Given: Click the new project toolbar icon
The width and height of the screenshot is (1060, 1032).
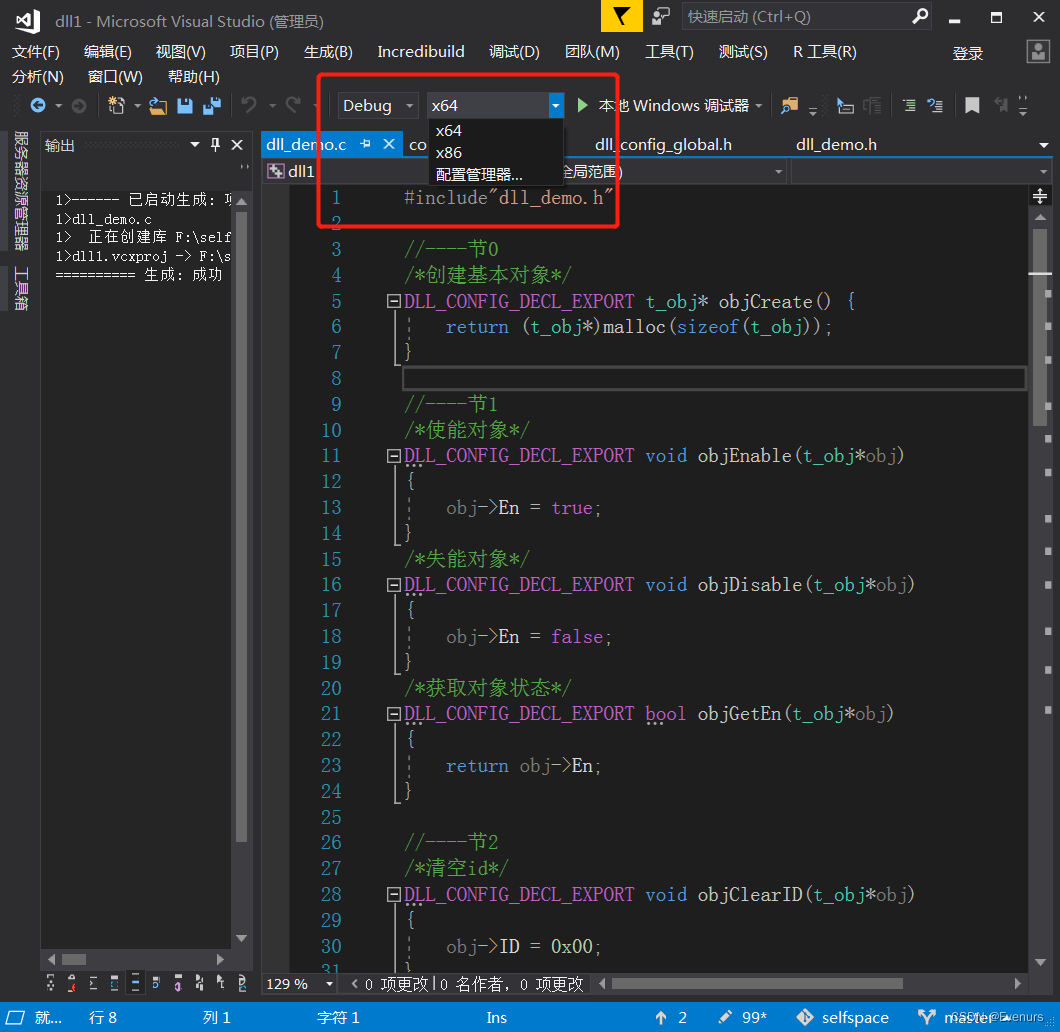Looking at the screenshot, I should click(116, 105).
